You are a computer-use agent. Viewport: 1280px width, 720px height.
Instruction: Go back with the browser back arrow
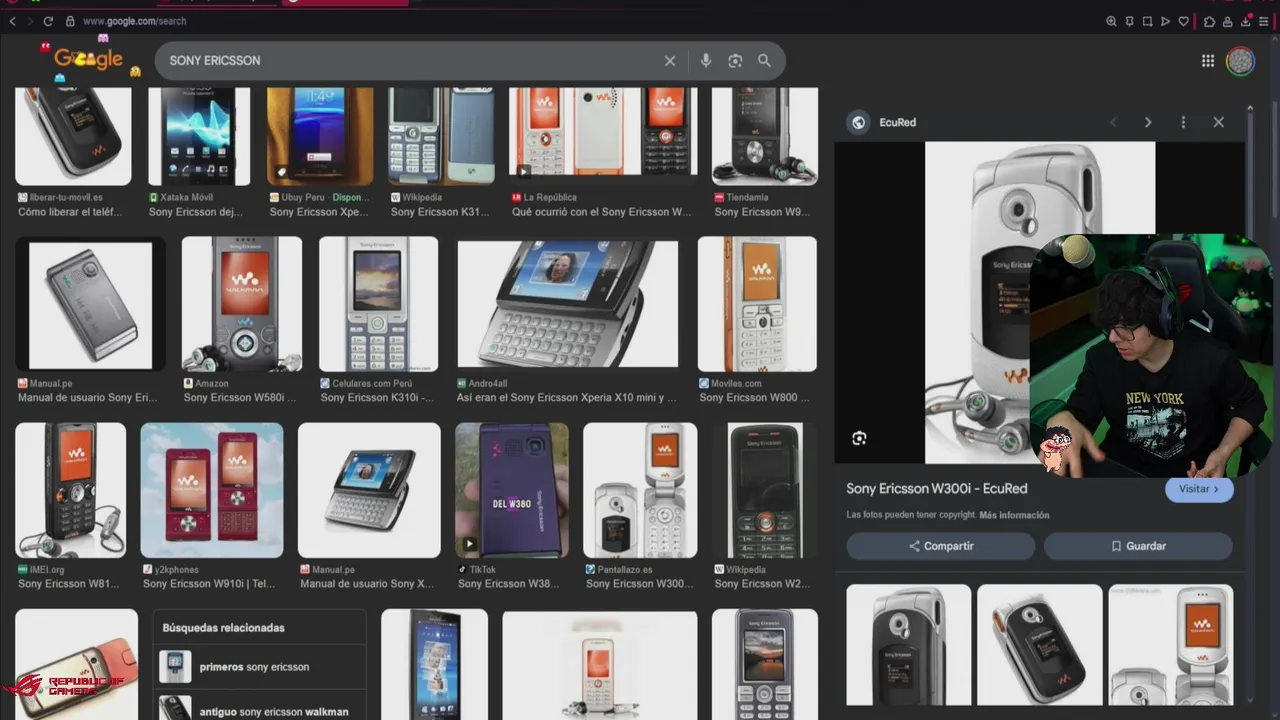12,21
